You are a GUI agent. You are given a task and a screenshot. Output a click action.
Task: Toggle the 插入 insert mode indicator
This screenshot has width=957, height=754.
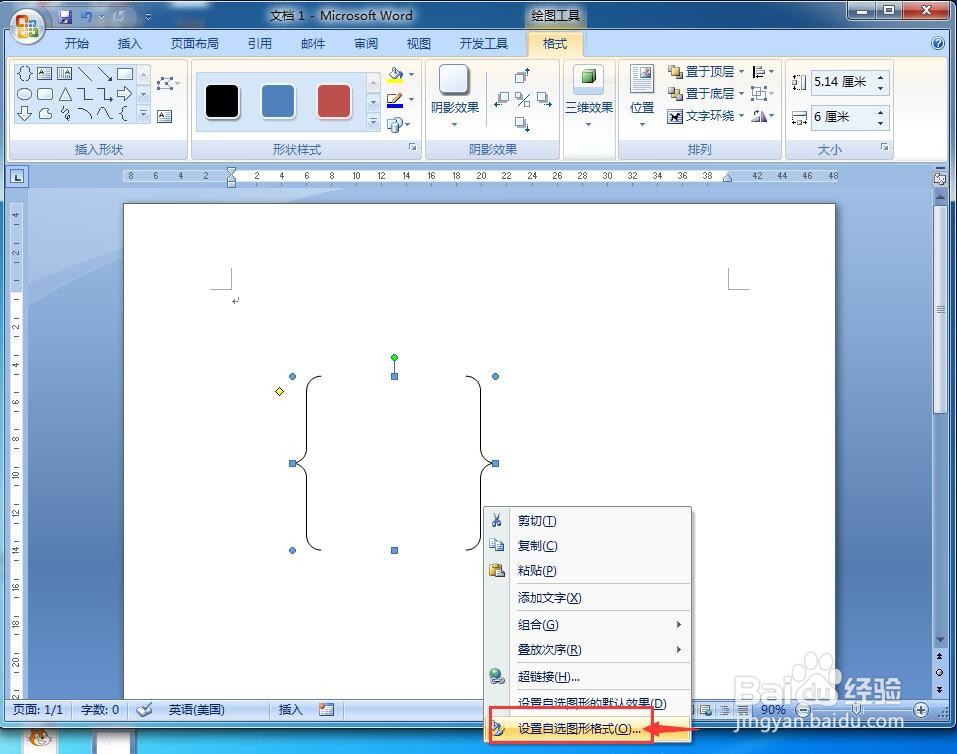291,709
